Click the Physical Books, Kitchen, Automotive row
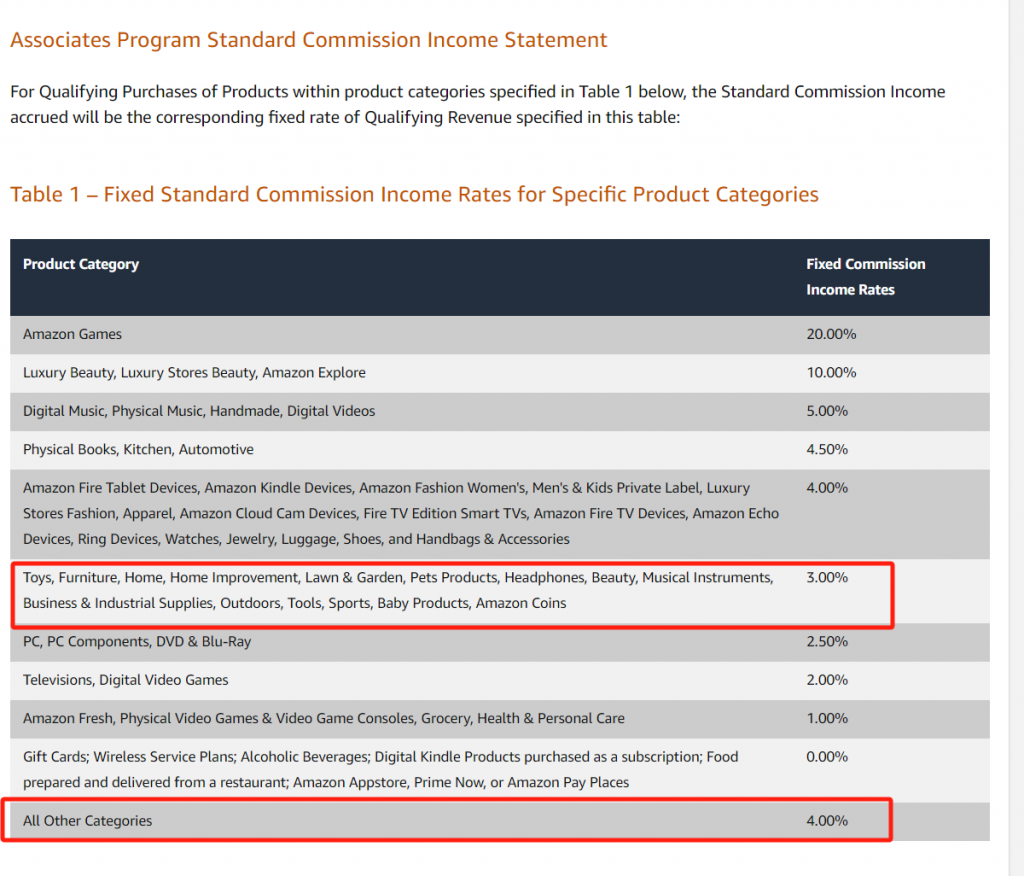 coord(138,450)
